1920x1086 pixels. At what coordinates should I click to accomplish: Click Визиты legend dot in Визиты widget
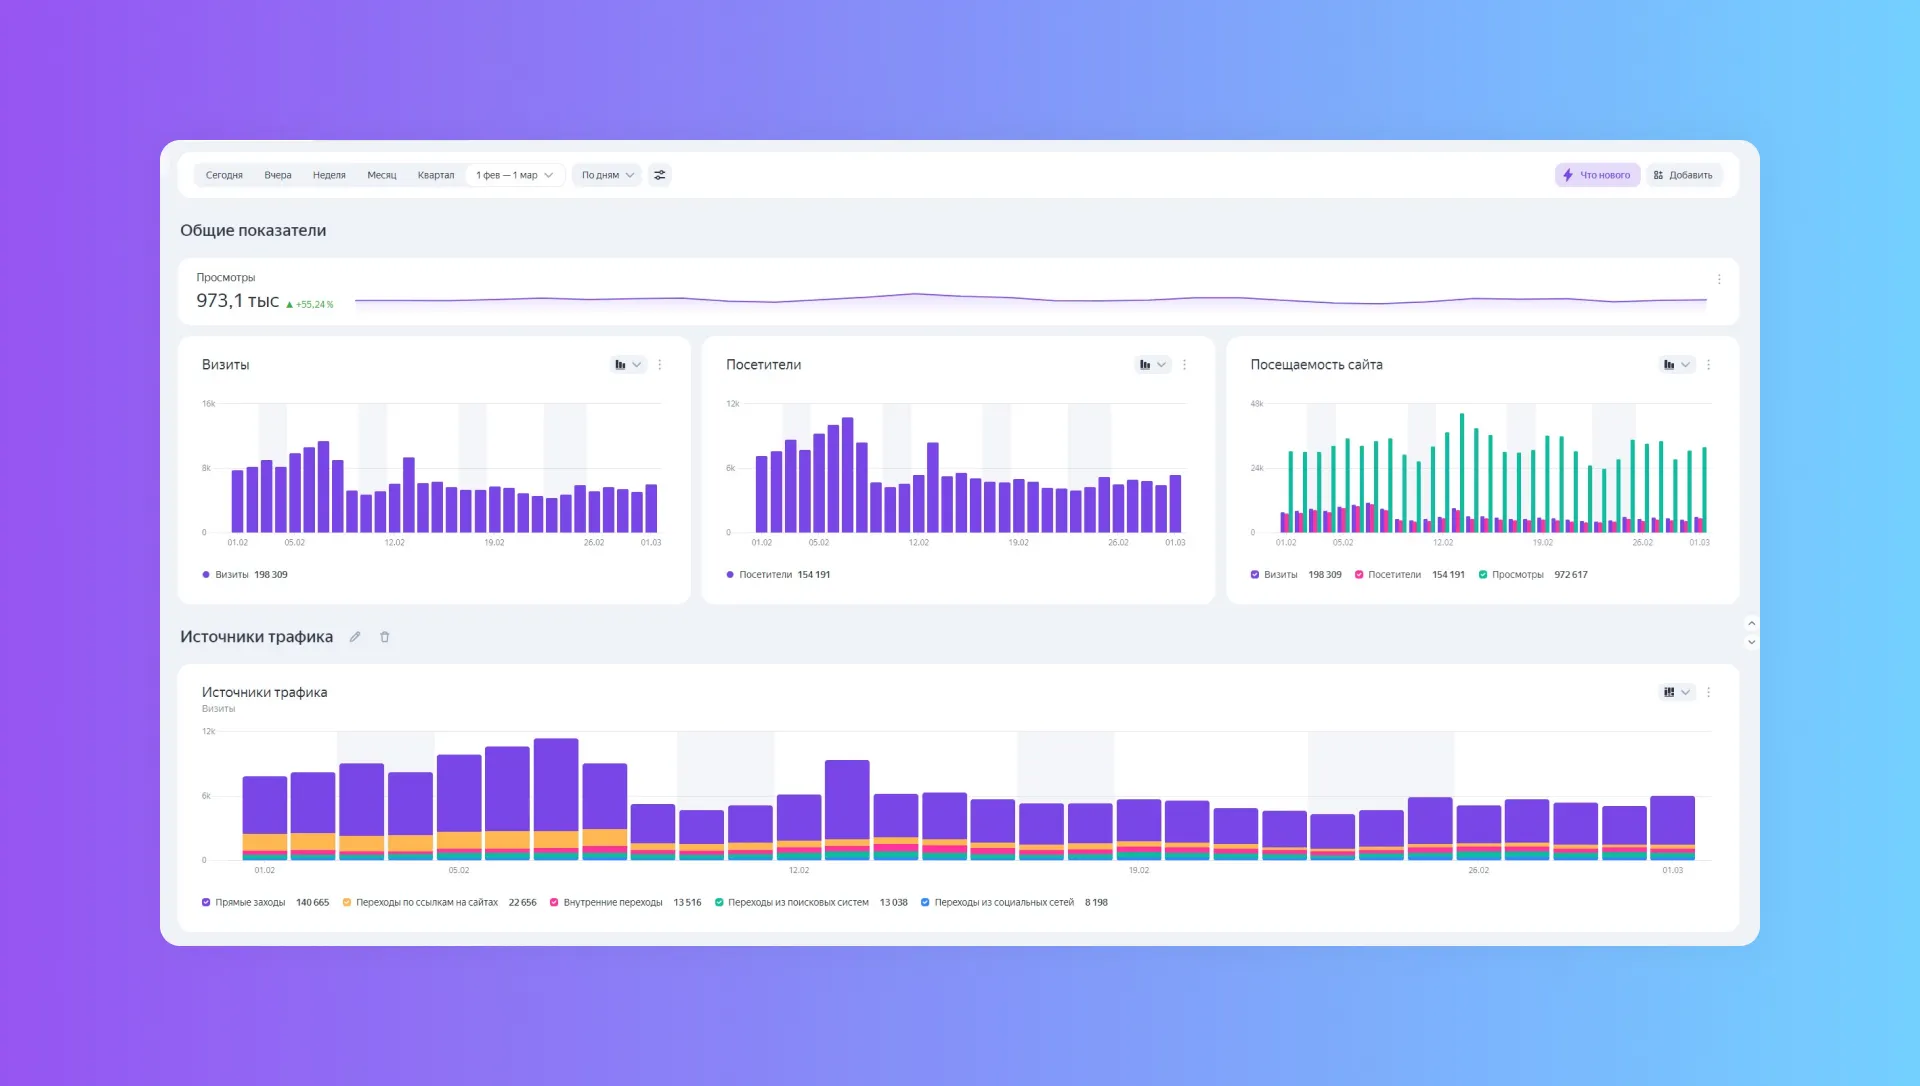click(x=206, y=575)
